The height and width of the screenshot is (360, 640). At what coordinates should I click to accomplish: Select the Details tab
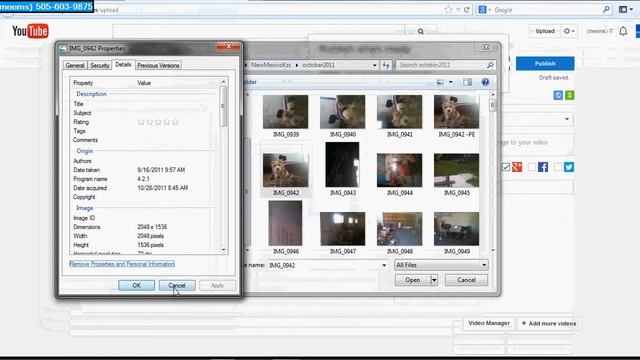(123, 64)
